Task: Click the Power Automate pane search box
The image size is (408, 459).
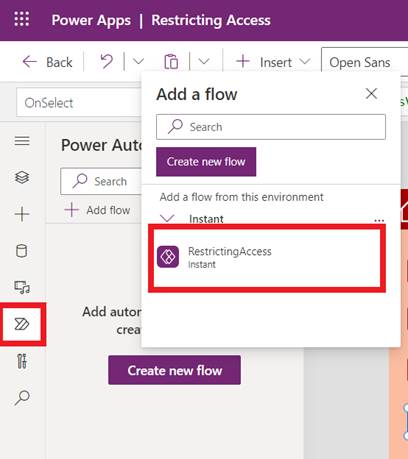Action: pos(101,181)
